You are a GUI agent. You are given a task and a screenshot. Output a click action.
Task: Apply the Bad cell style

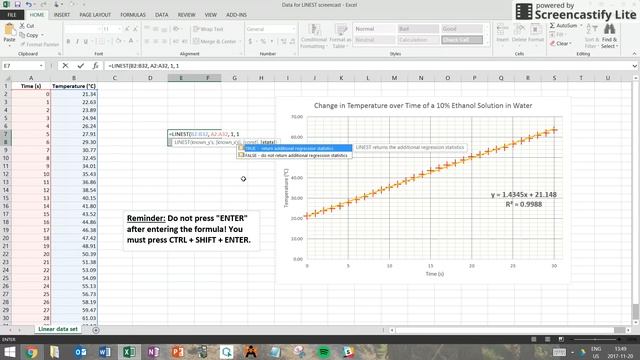pyautogui.click(x=418, y=29)
